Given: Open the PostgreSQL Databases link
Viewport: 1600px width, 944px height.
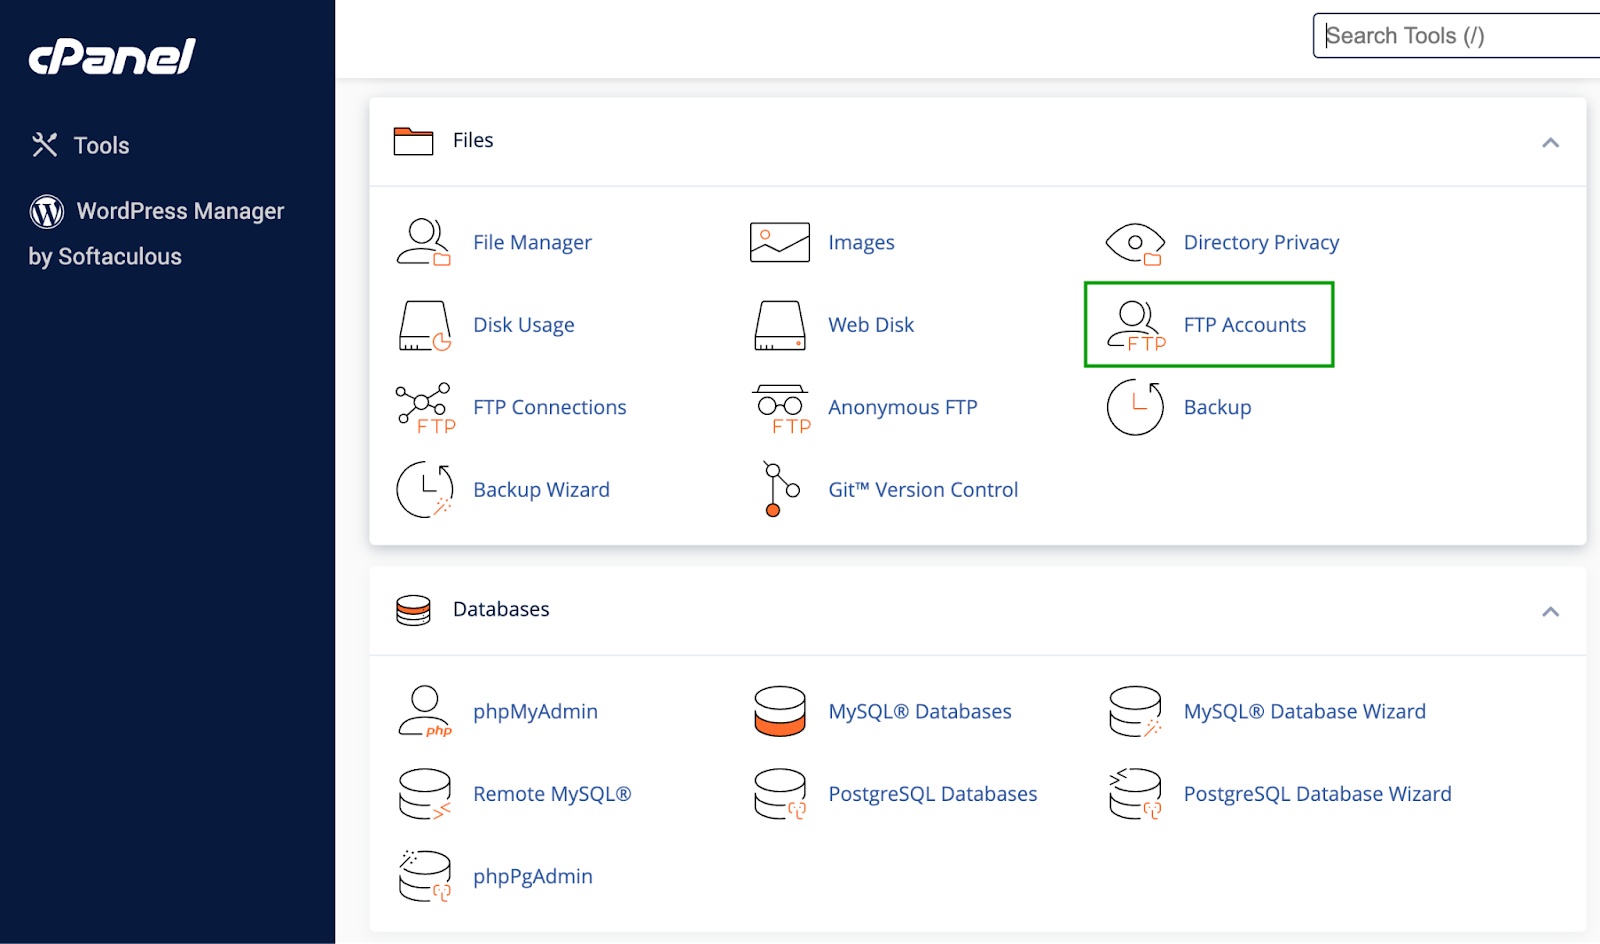Looking at the screenshot, I should pos(932,793).
